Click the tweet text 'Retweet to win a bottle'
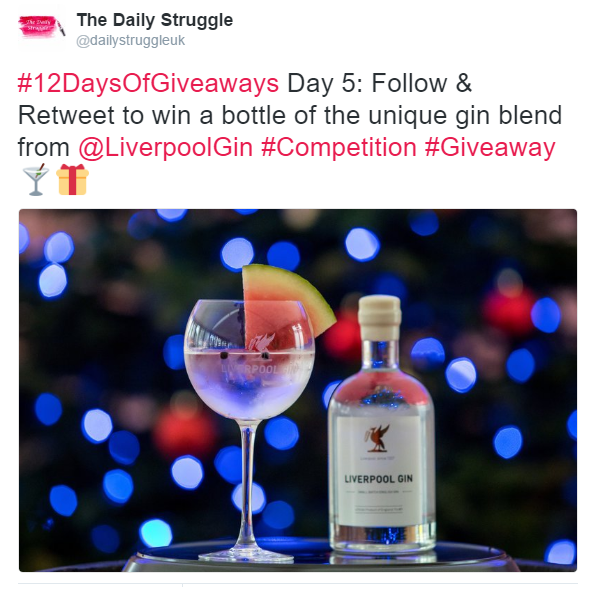596x594 pixels. 151,116
